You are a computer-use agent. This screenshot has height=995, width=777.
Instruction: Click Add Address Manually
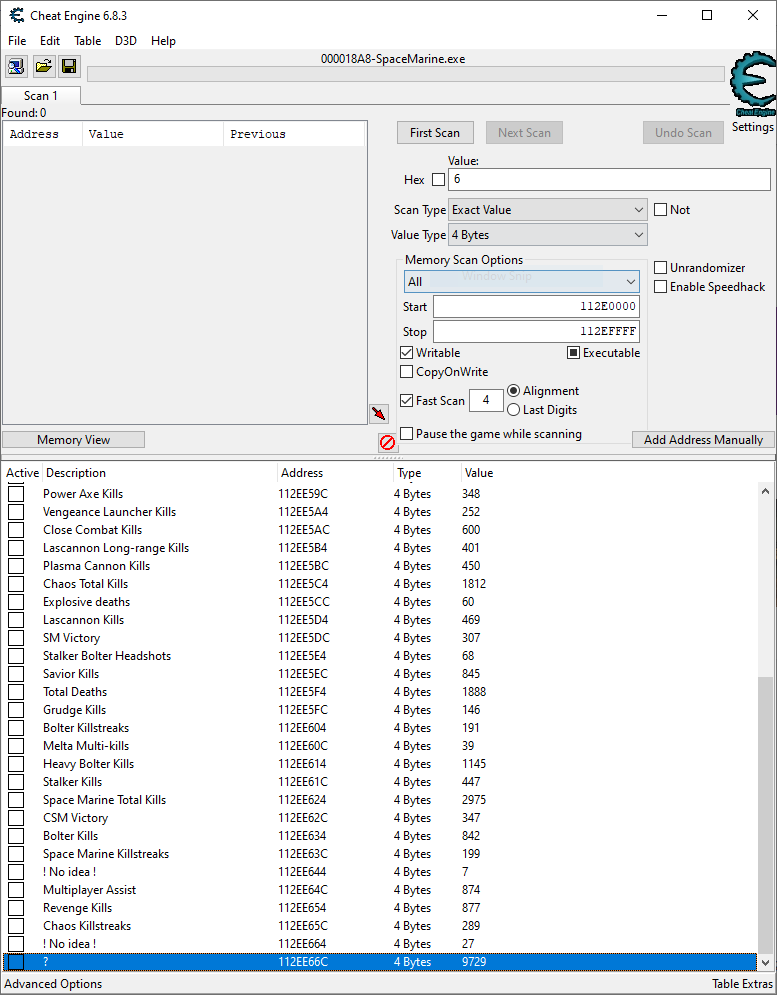[703, 440]
